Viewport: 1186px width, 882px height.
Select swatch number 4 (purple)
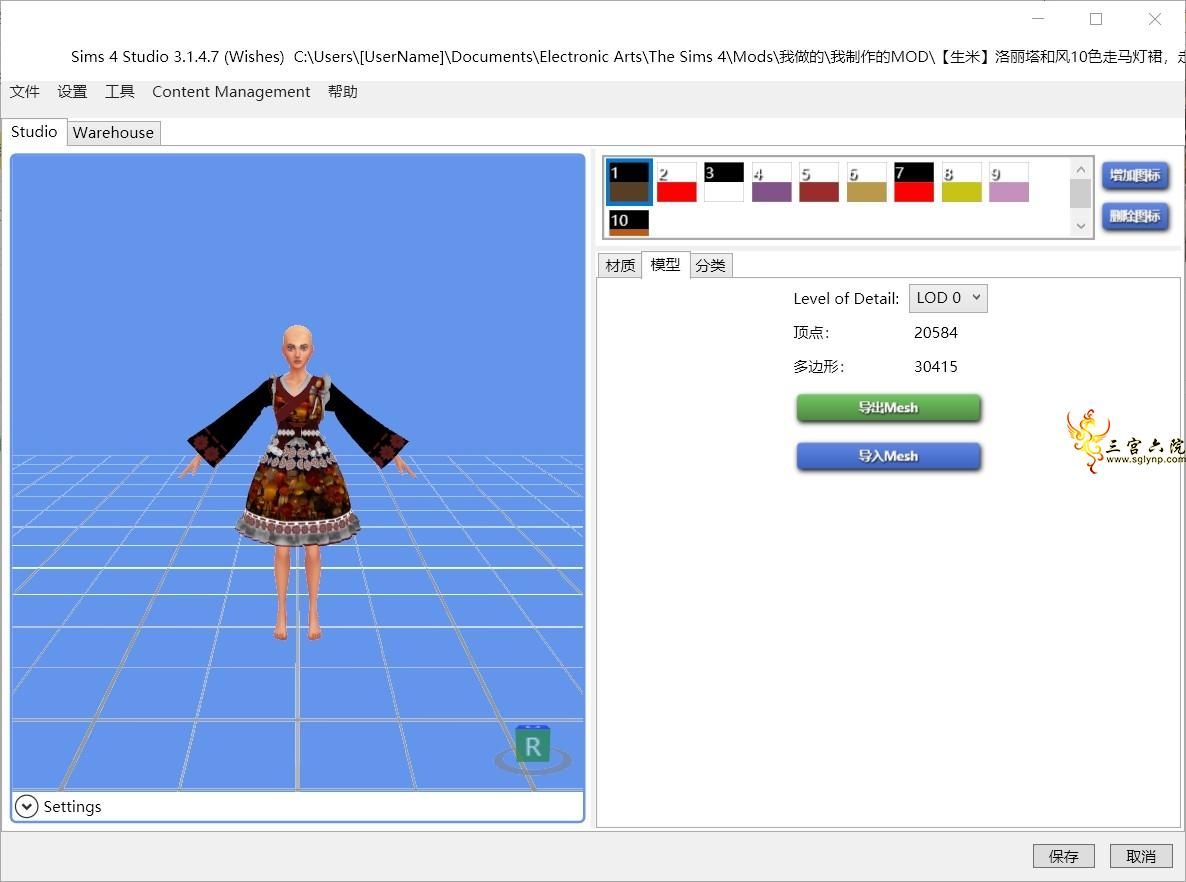tap(772, 182)
